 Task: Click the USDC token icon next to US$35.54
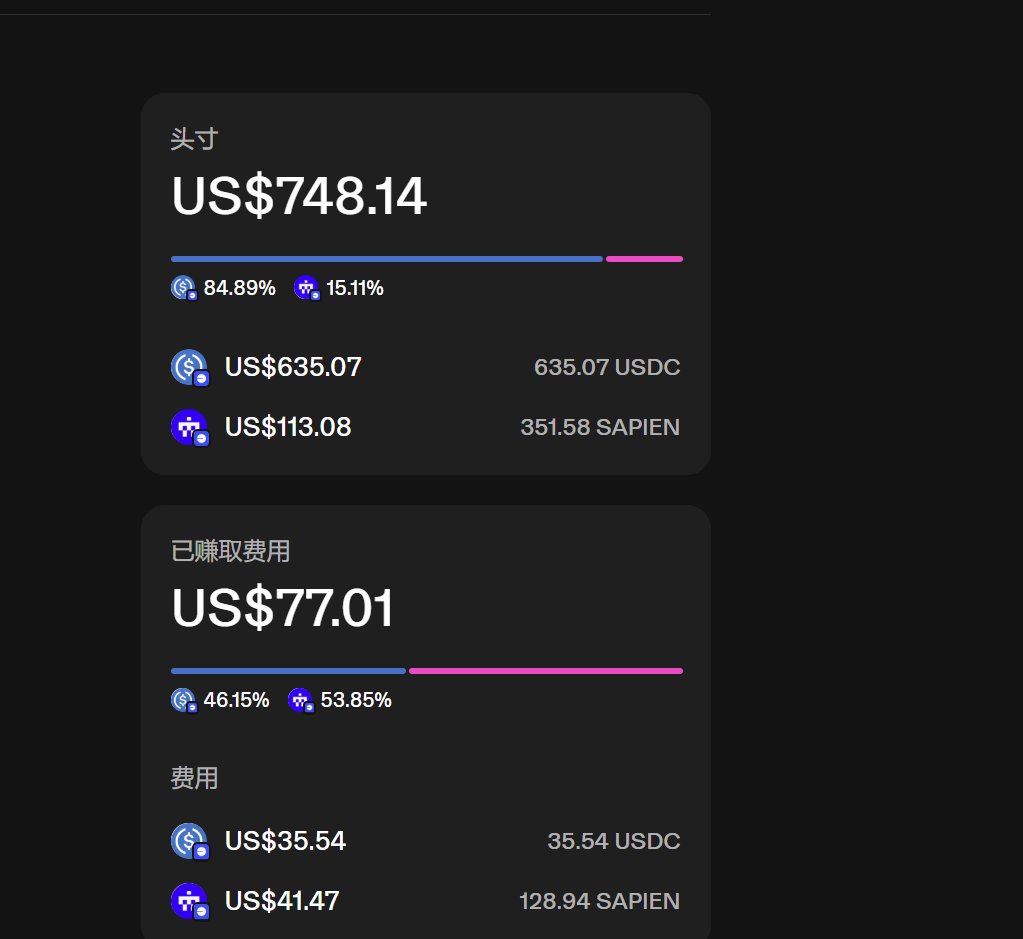tap(188, 841)
